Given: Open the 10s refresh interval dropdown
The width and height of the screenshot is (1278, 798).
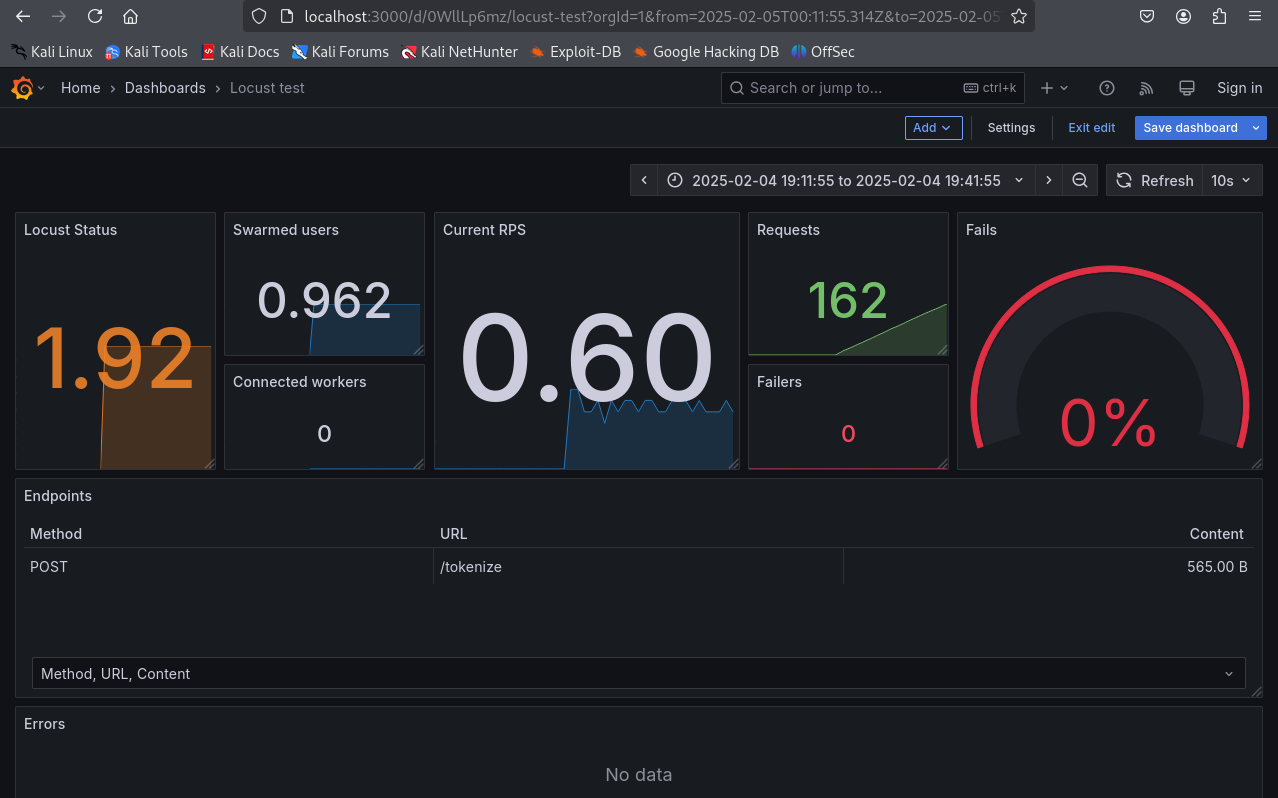Looking at the screenshot, I should (x=1231, y=180).
